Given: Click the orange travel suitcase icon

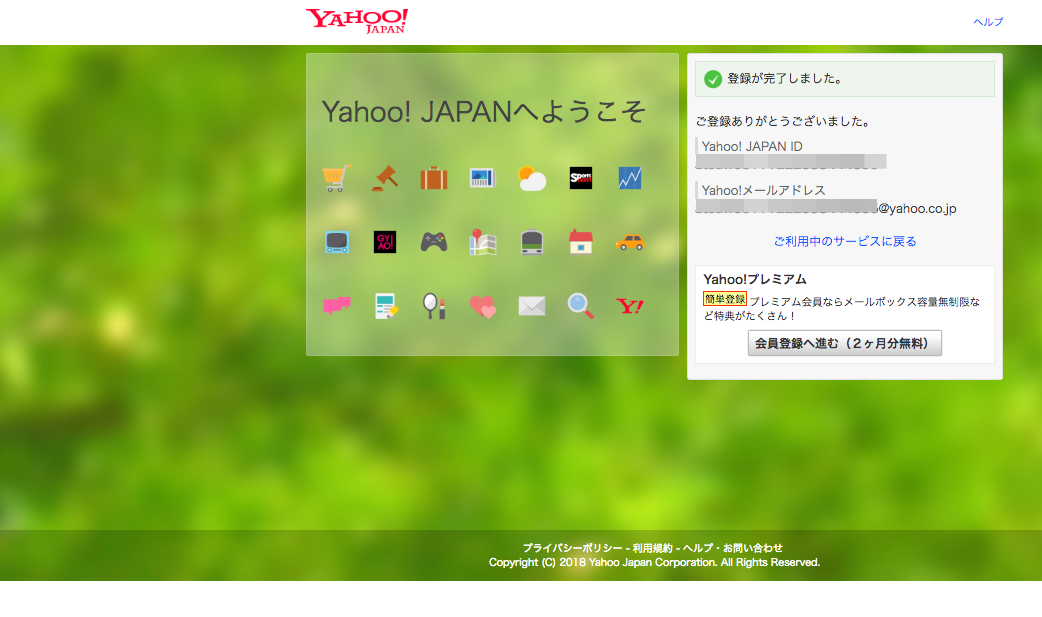Looking at the screenshot, I should [434, 178].
